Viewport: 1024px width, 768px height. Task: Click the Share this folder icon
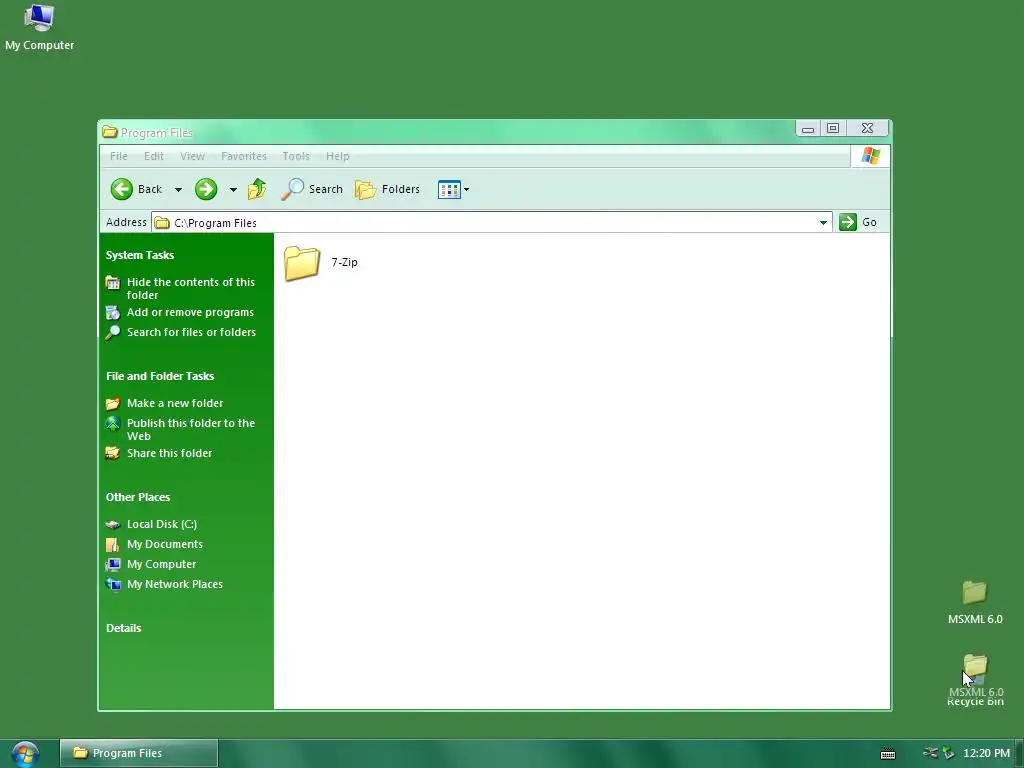tap(113, 453)
